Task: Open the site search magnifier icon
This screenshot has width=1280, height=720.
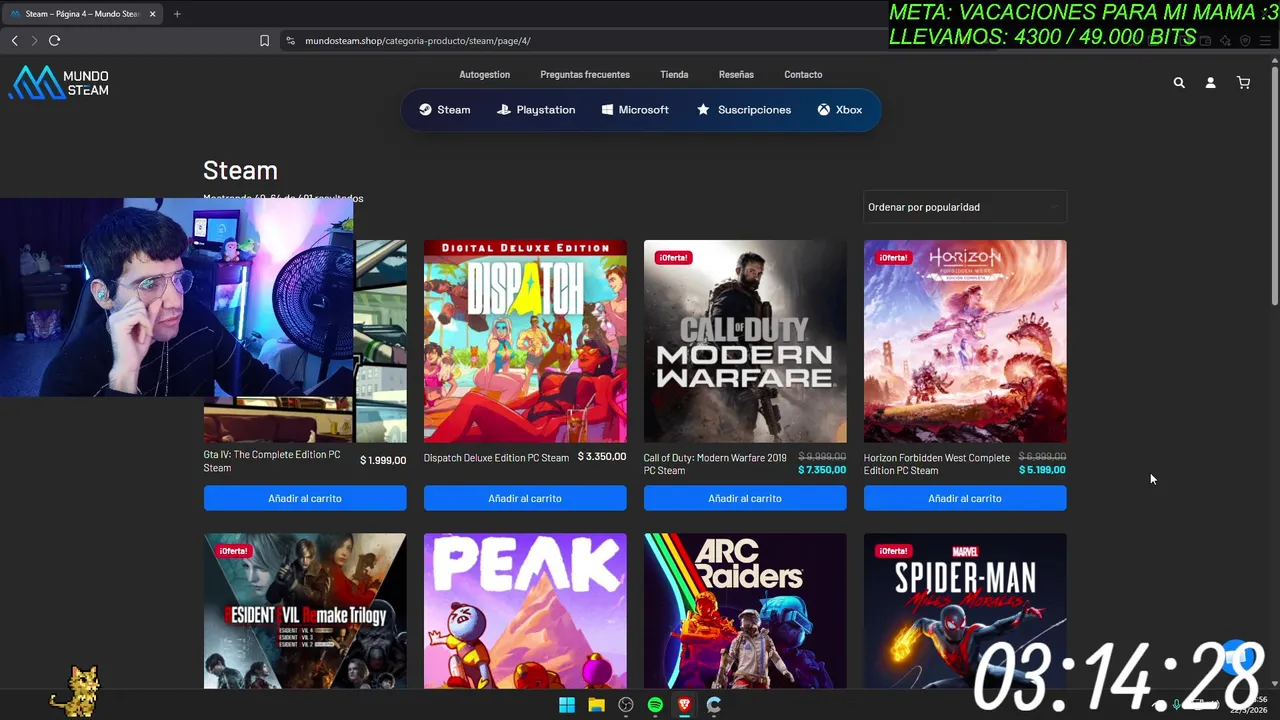Action: [x=1179, y=83]
